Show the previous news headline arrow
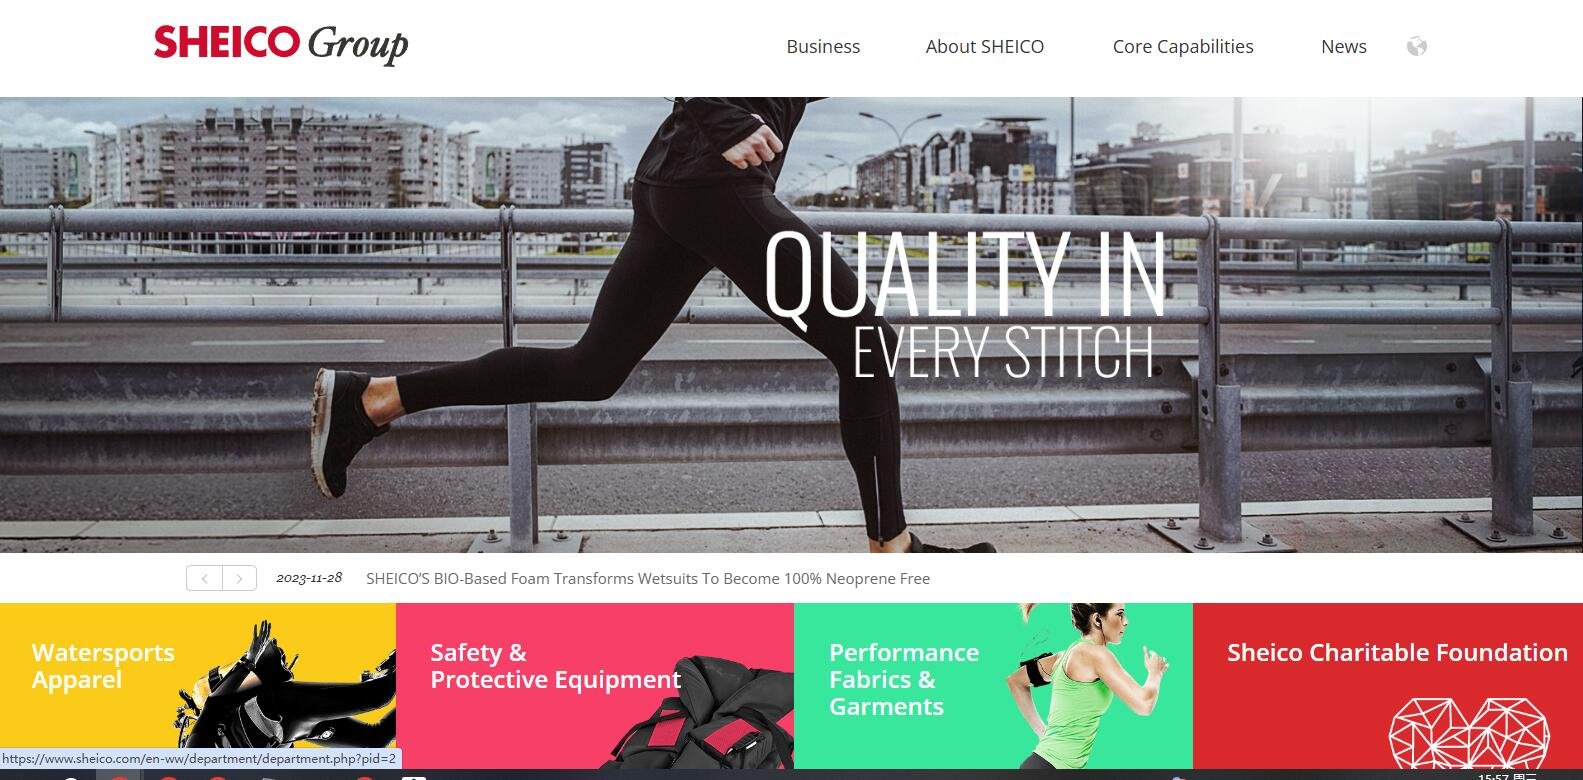 coord(204,578)
